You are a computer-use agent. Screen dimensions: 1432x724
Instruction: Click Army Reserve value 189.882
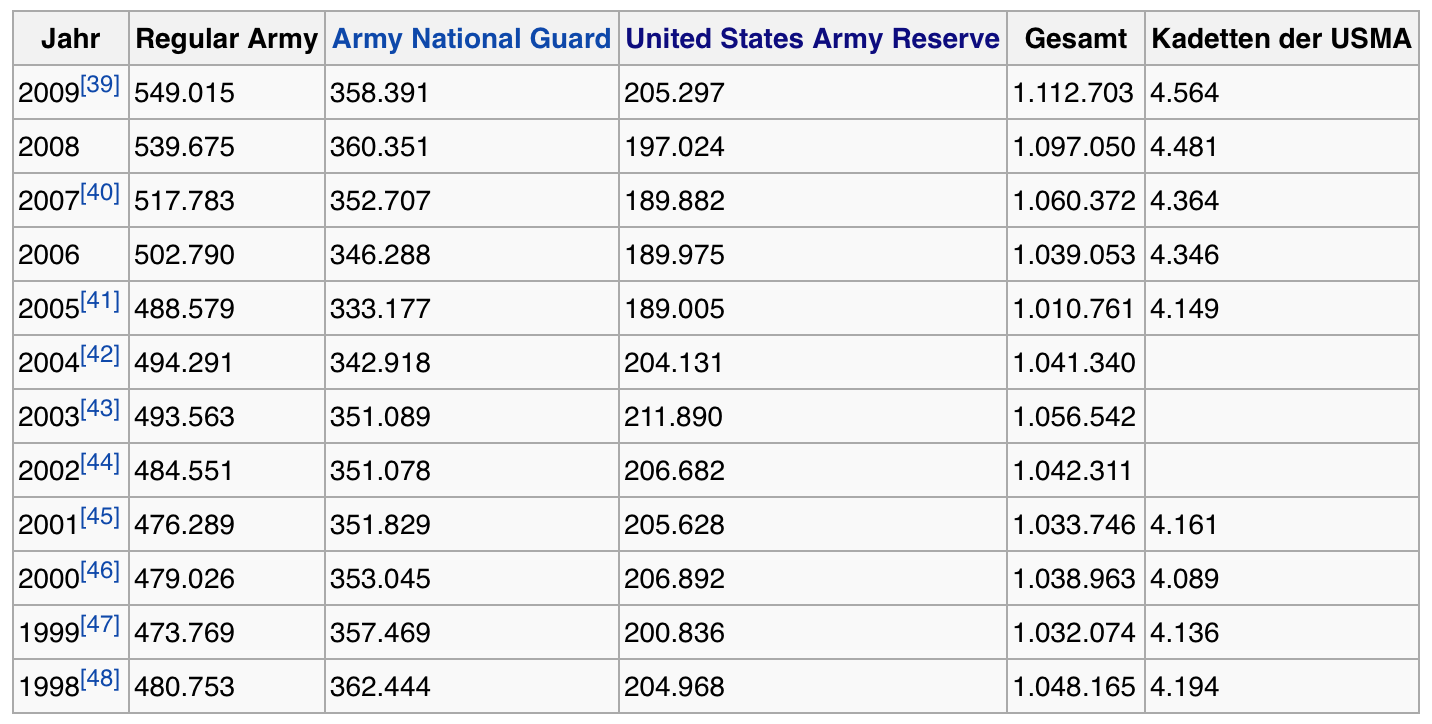click(675, 201)
